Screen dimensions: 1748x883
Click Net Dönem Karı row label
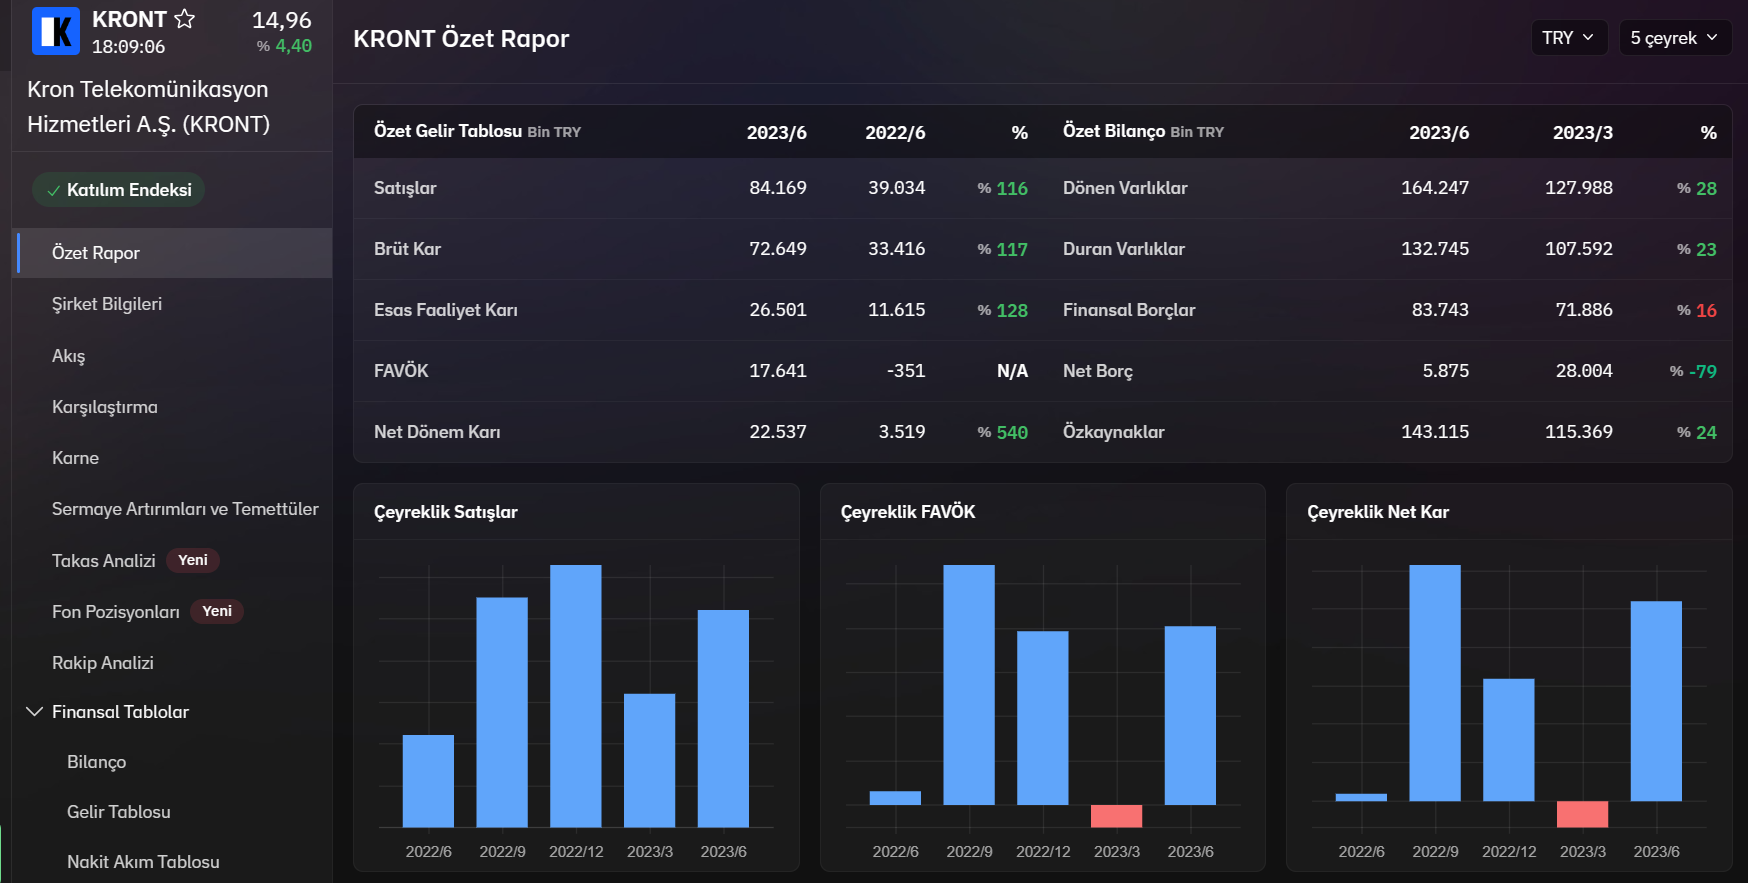click(x=437, y=432)
